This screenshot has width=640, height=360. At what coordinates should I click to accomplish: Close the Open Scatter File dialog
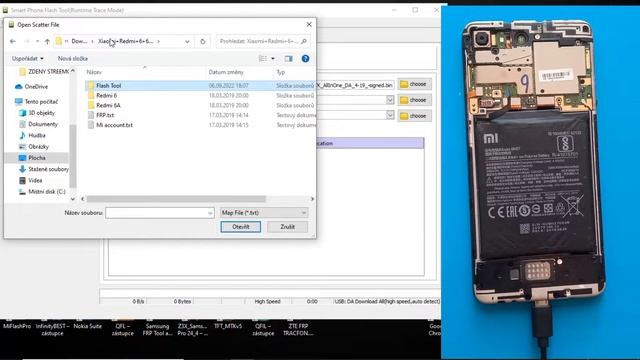[x=309, y=25]
